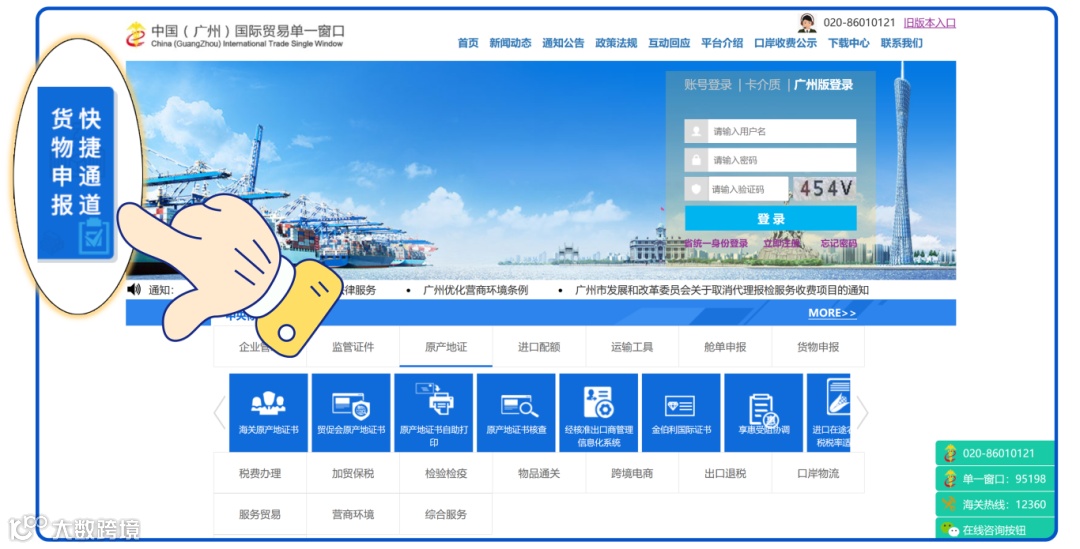Screen dimensions: 1080x549
Task: Open the 取消代理报检服务收费项目 notice
Action: tap(722, 290)
